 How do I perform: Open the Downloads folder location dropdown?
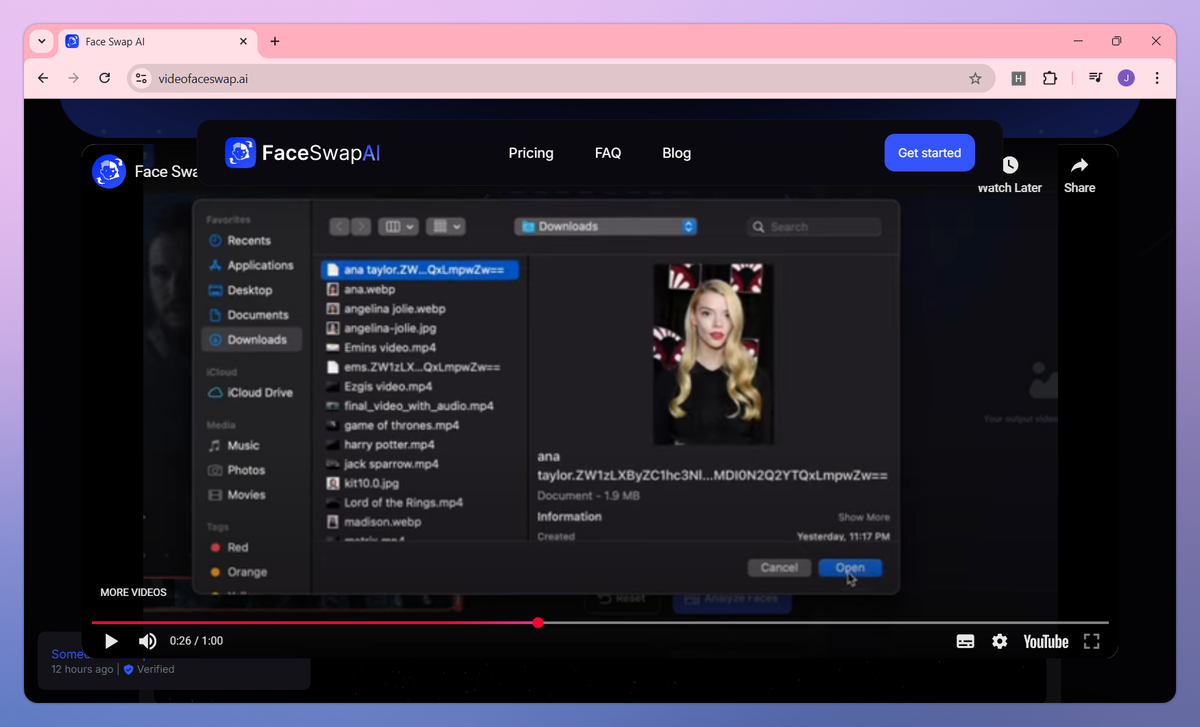click(x=606, y=227)
